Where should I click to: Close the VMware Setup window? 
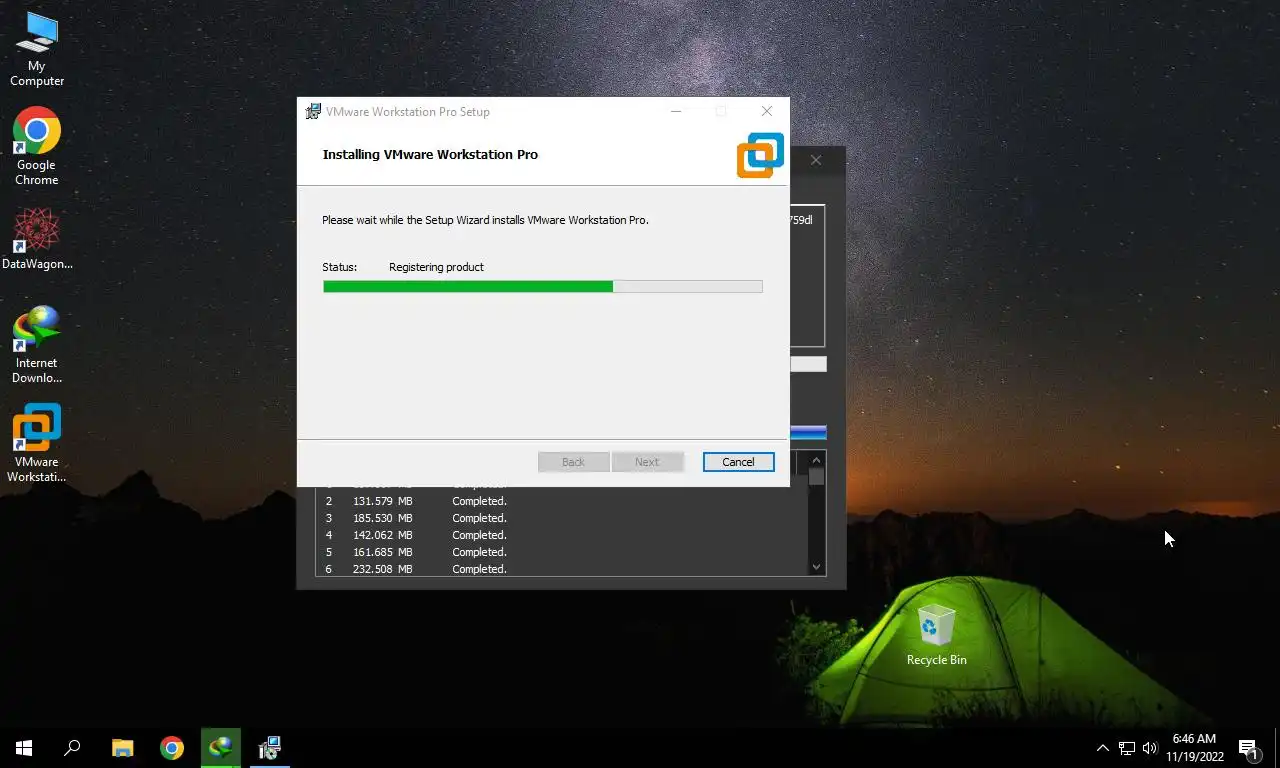pyautogui.click(x=766, y=111)
